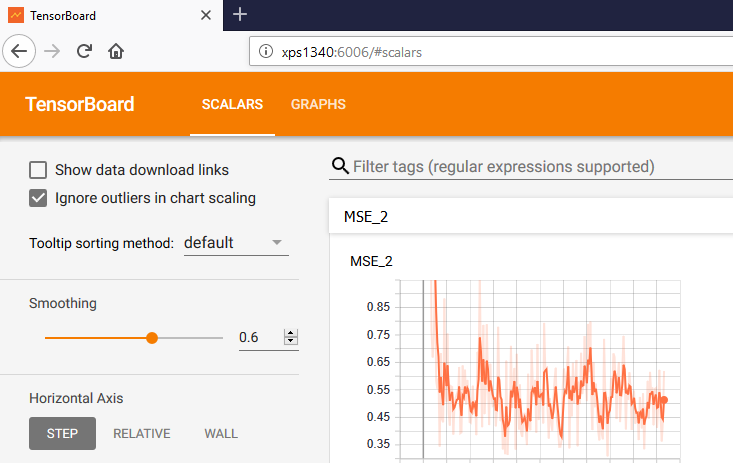Screen dimensions: 733x463
Task: Go back with the browser back arrow
Action: pos(19,51)
